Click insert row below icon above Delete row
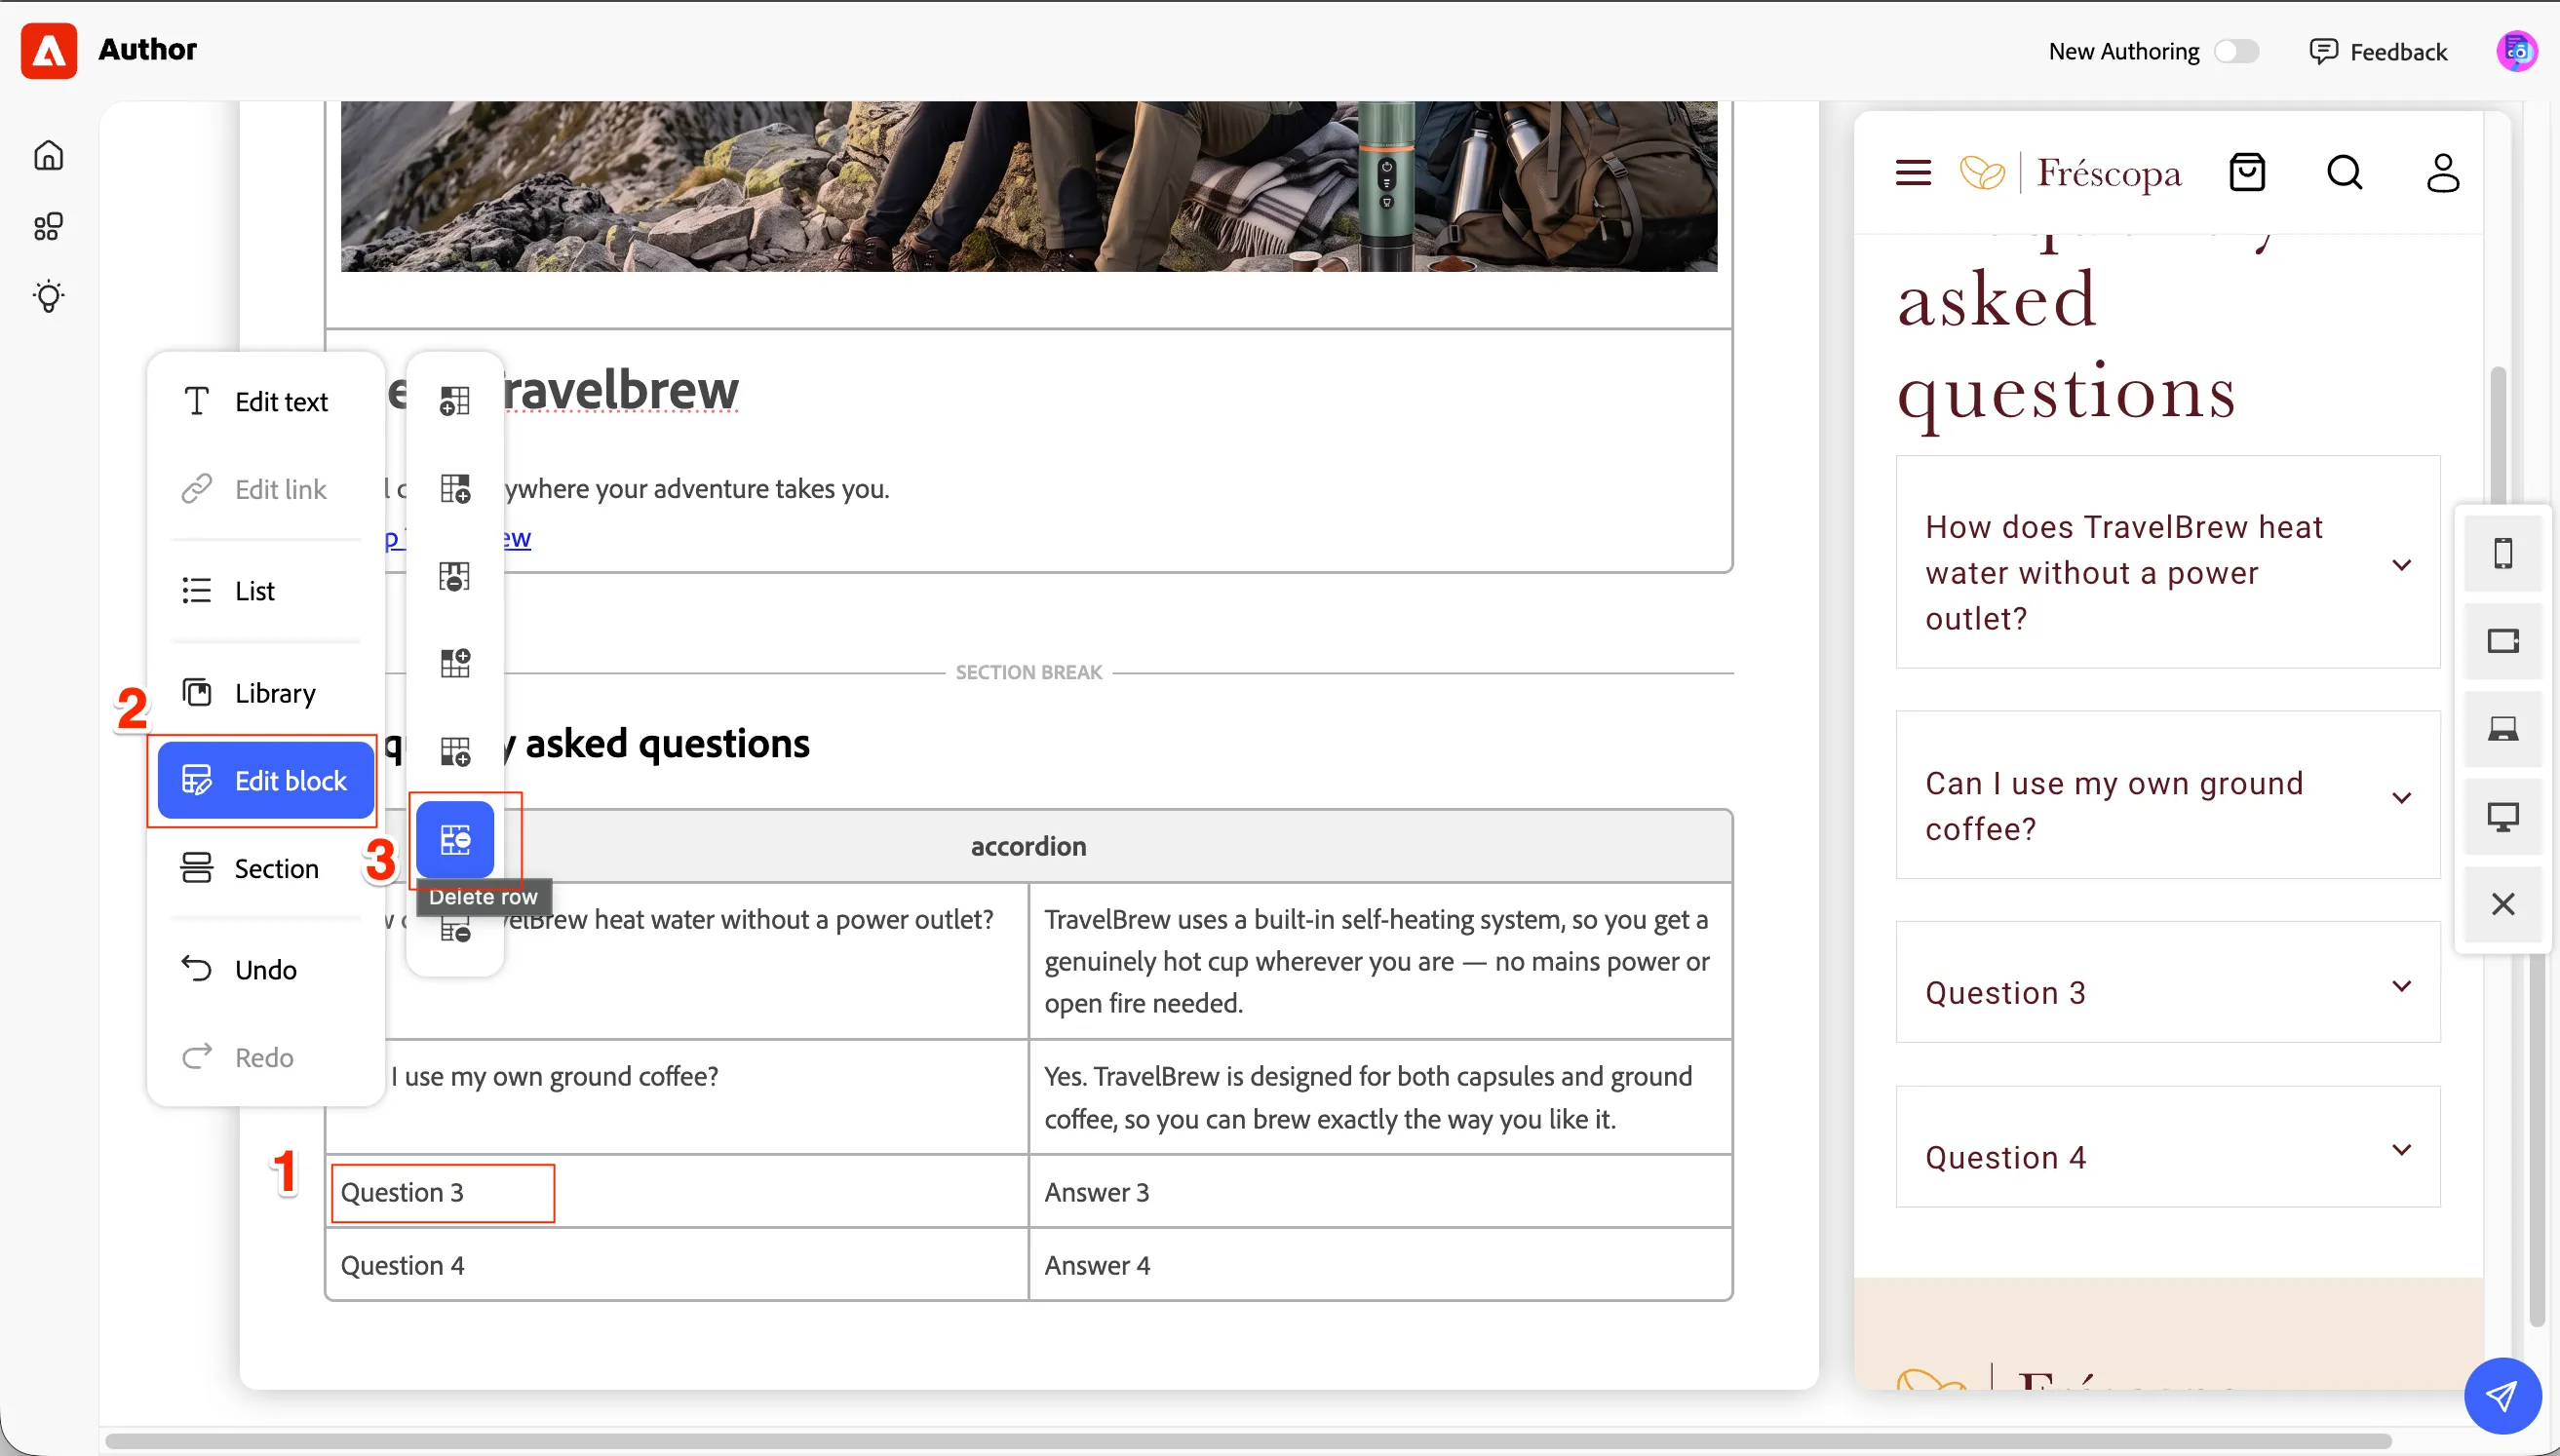Image resolution: width=2560 pixels, height=1456 pixels. (x=455, y=752)
